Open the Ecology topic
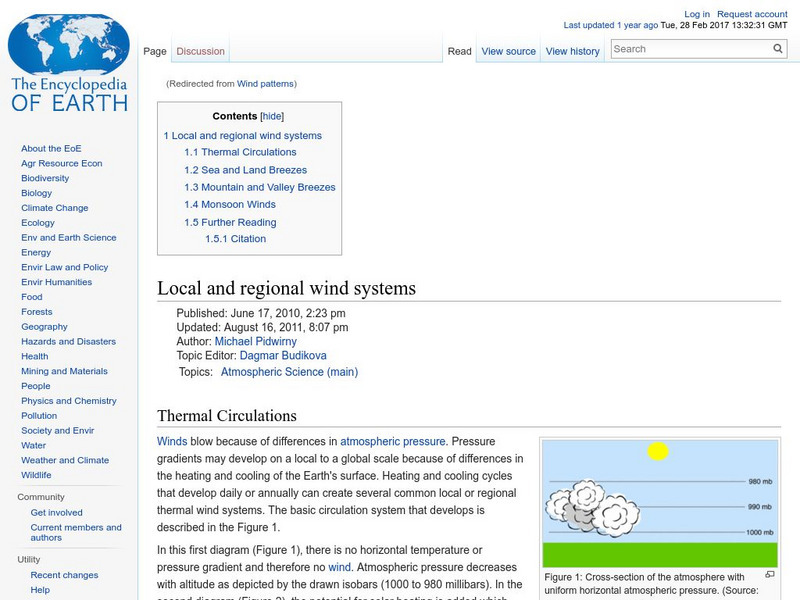The width and height of the screenshot is (800, 600). tap(38, 222)
